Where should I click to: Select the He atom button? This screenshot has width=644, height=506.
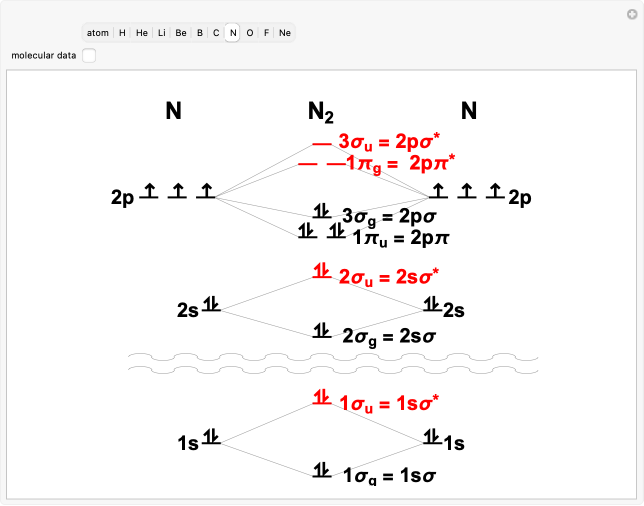(142, 33)
